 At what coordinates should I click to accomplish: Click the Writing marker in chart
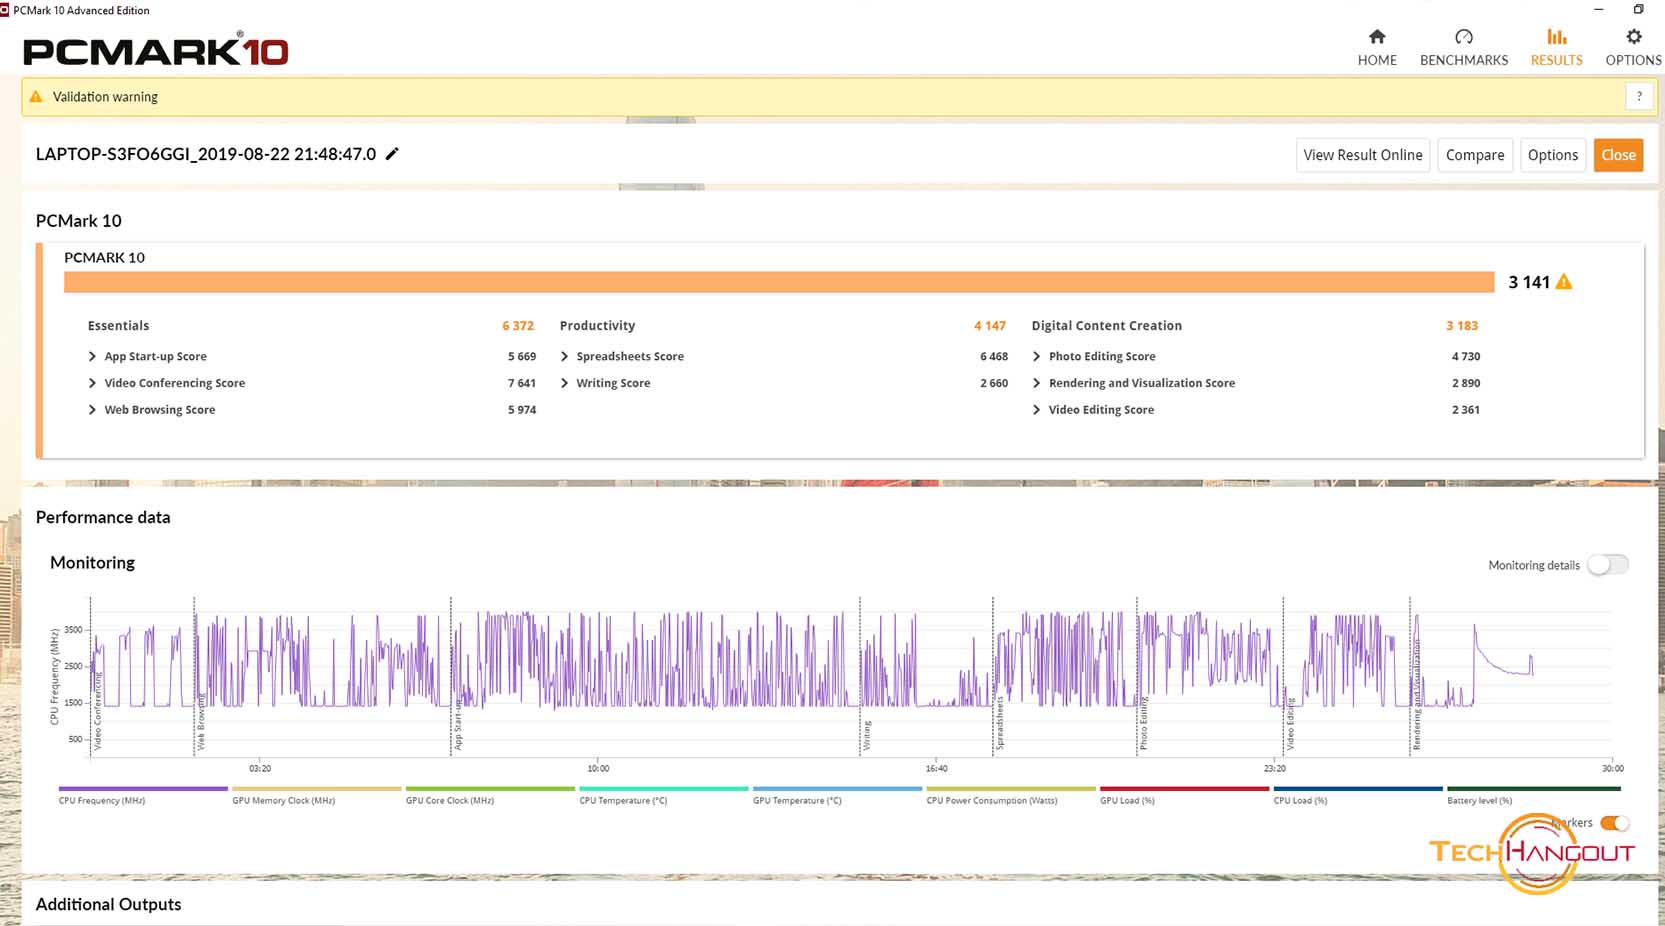[x=867, y=735]
